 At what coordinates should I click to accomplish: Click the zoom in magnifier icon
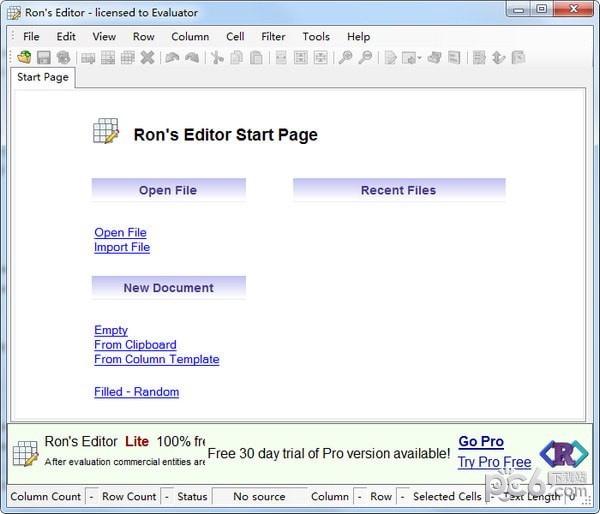point(346,58)
